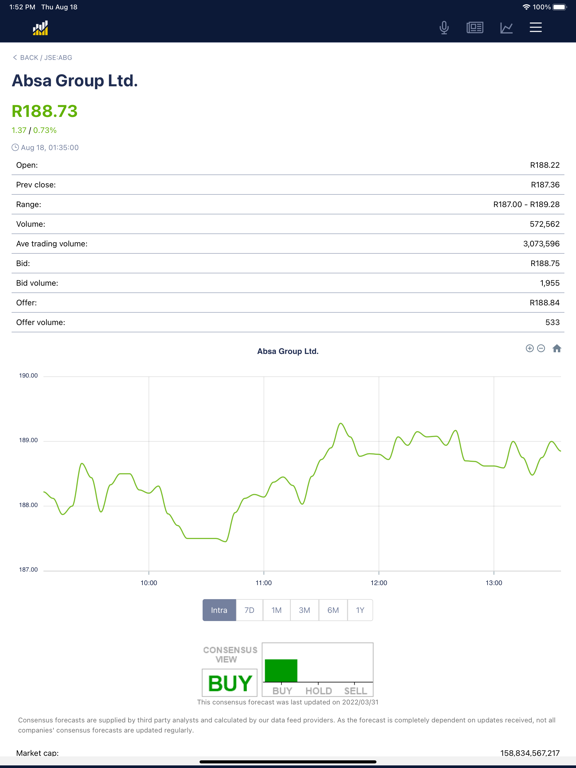Select the 6M chart range tab
576x768 pixels.
tap(333, 610)
